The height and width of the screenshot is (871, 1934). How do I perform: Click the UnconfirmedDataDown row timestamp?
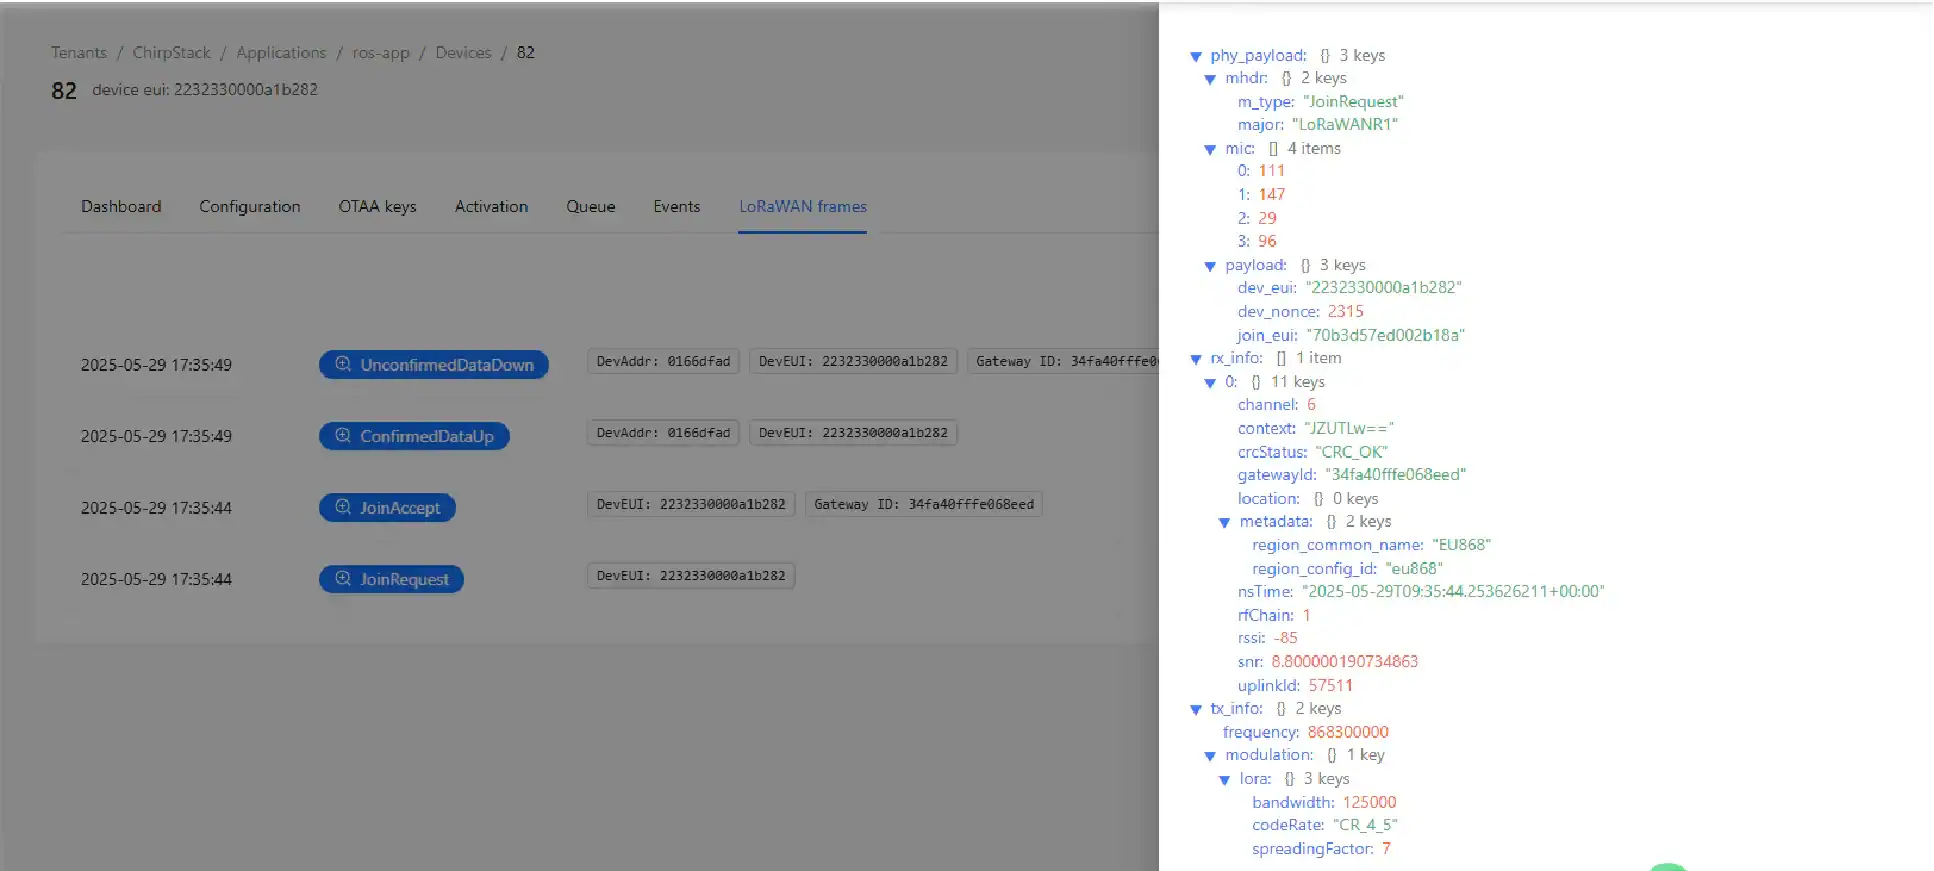pos(156,365)
